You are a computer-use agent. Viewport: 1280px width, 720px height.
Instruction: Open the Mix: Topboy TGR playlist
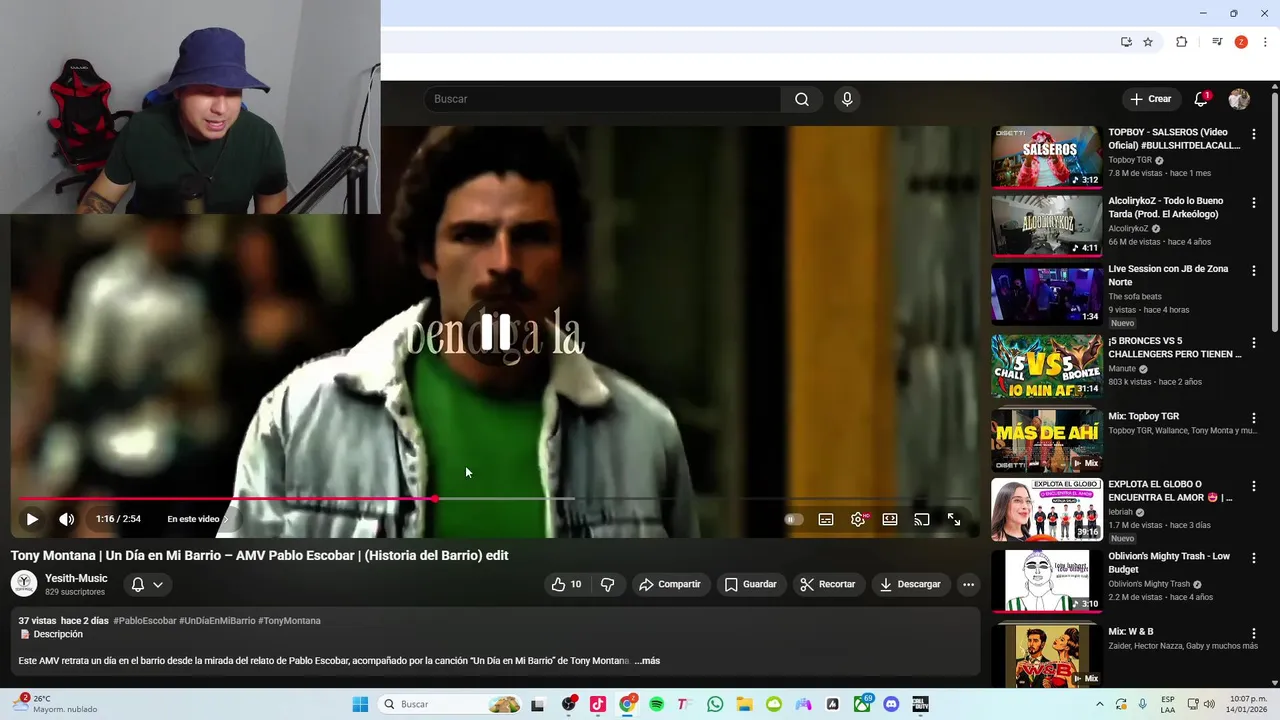tap(1046, 440)
